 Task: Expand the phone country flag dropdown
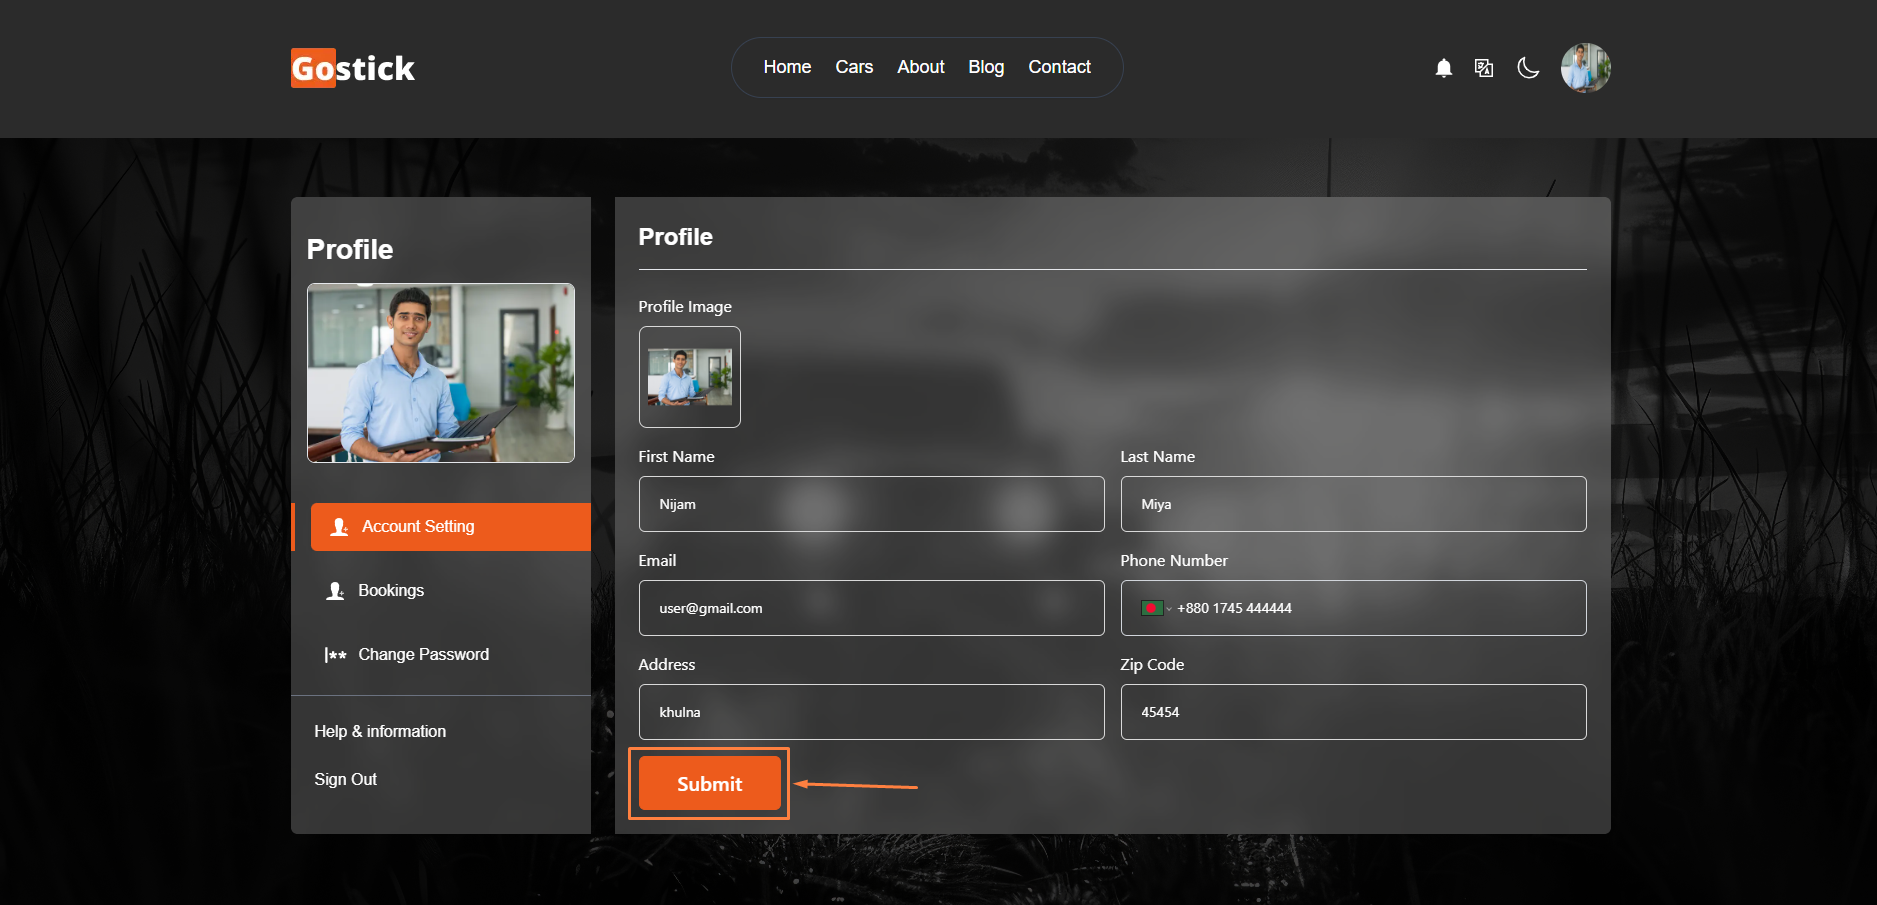[1155, 608]
